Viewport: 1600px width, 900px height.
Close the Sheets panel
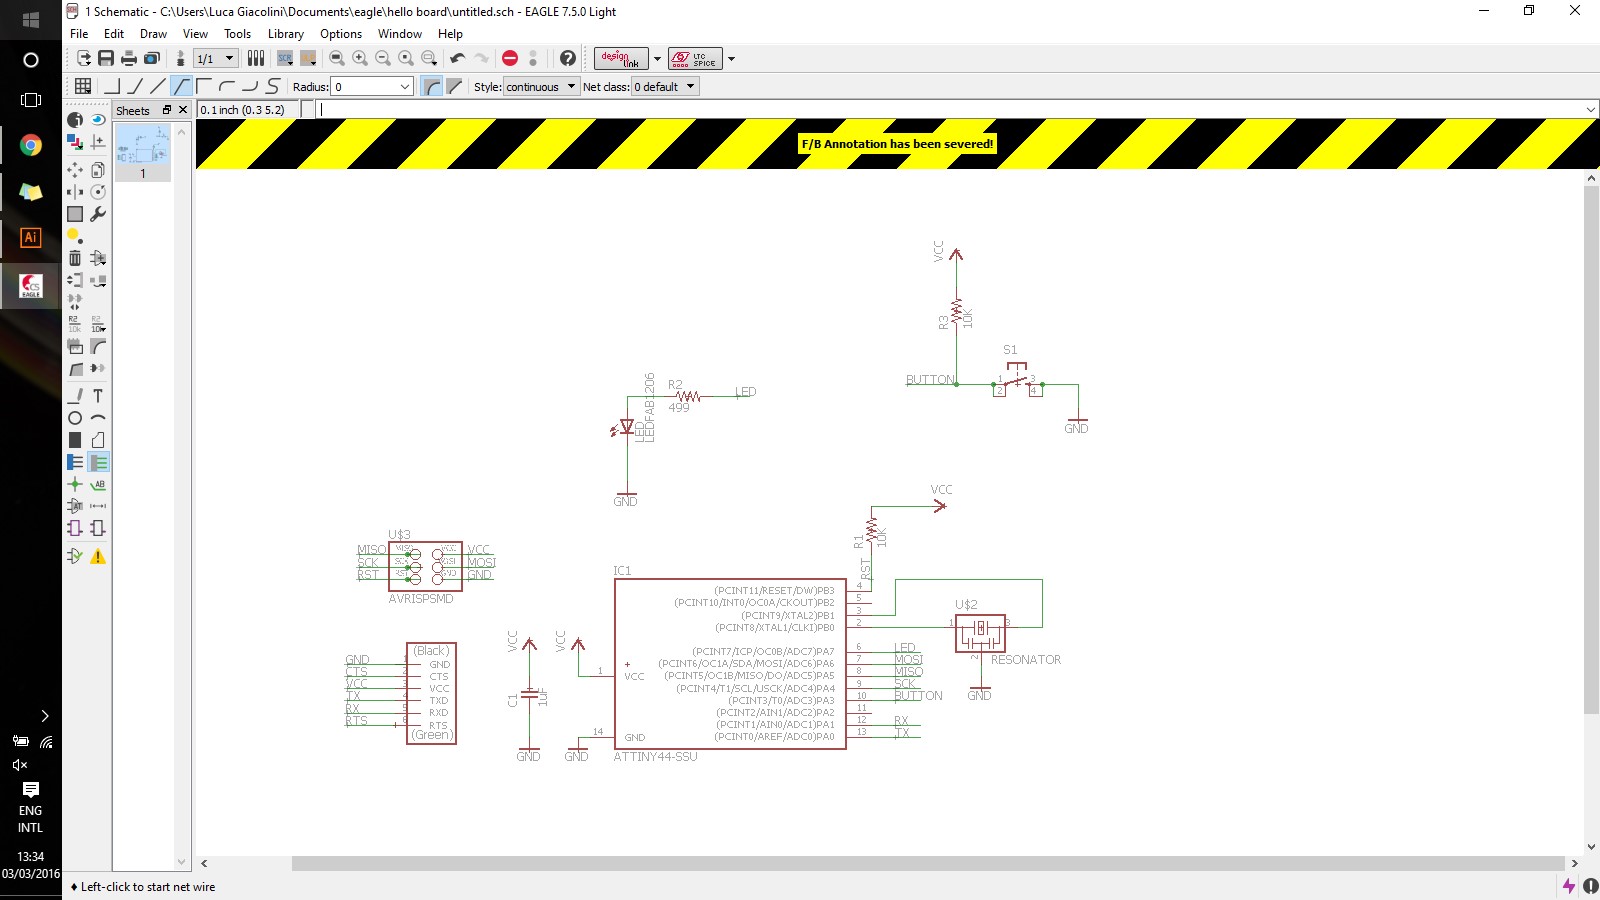point(183,110)
